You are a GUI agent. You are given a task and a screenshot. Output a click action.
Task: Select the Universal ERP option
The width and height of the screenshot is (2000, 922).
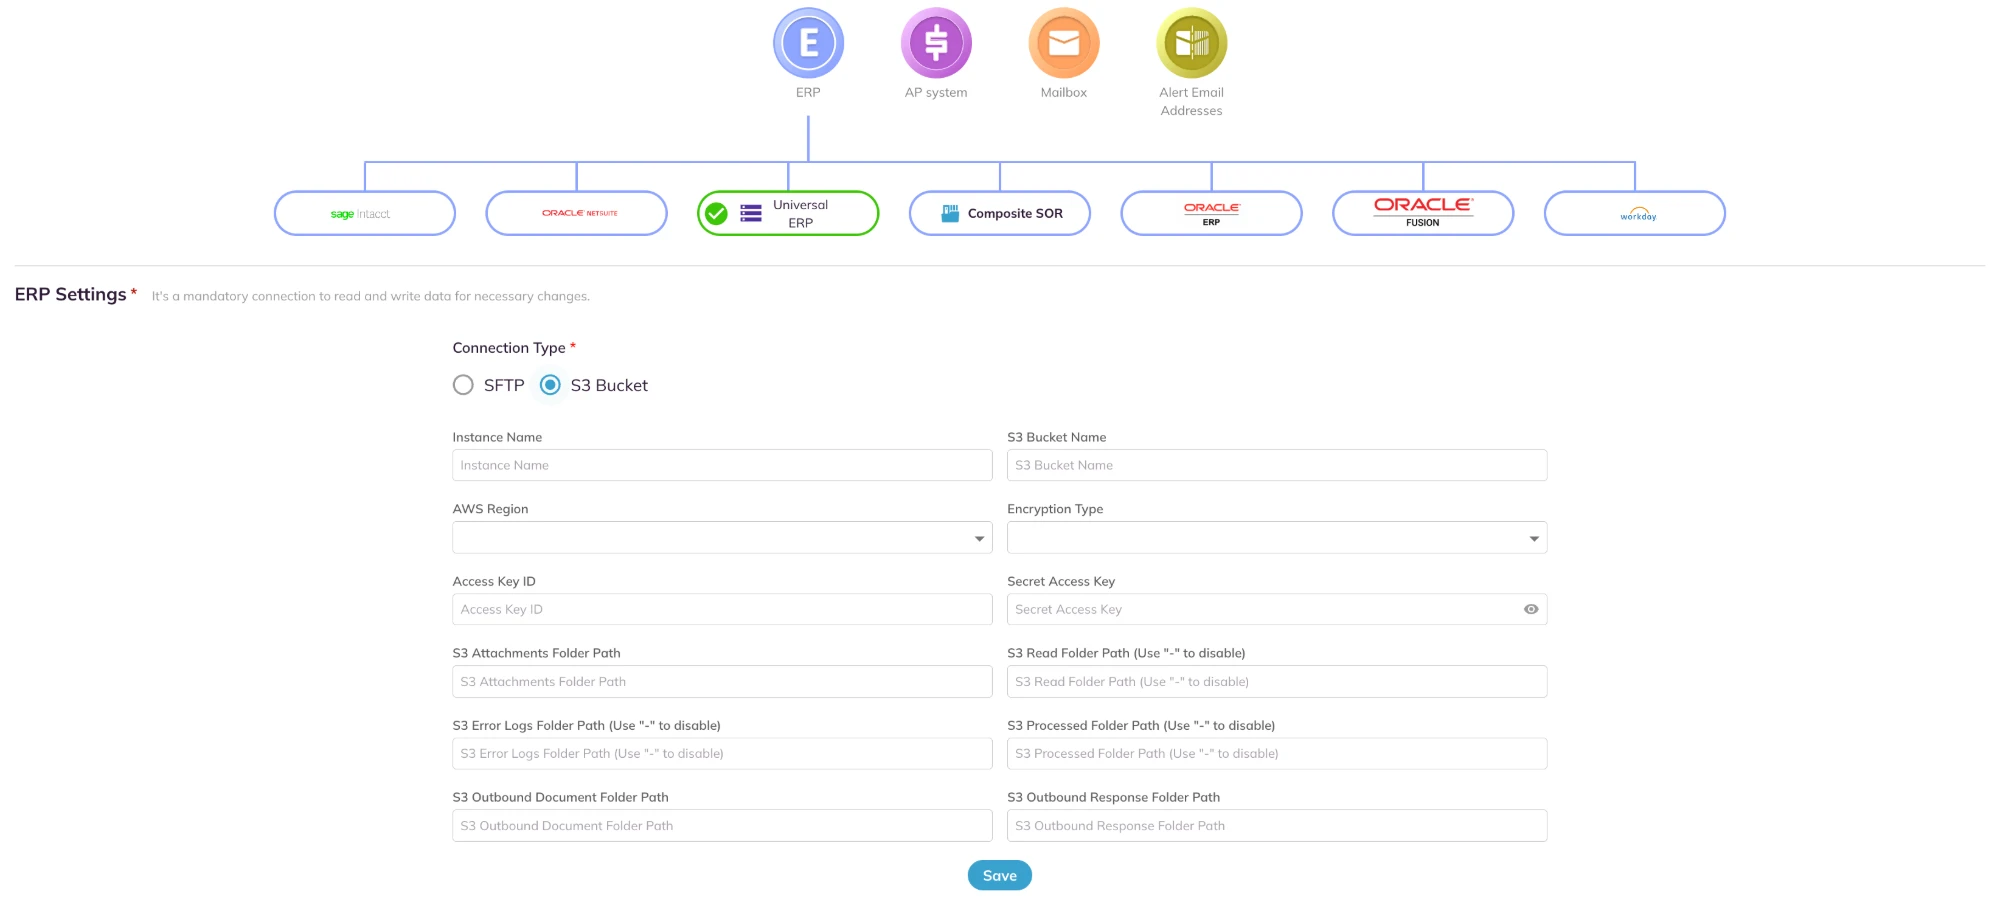click(788, 213)
